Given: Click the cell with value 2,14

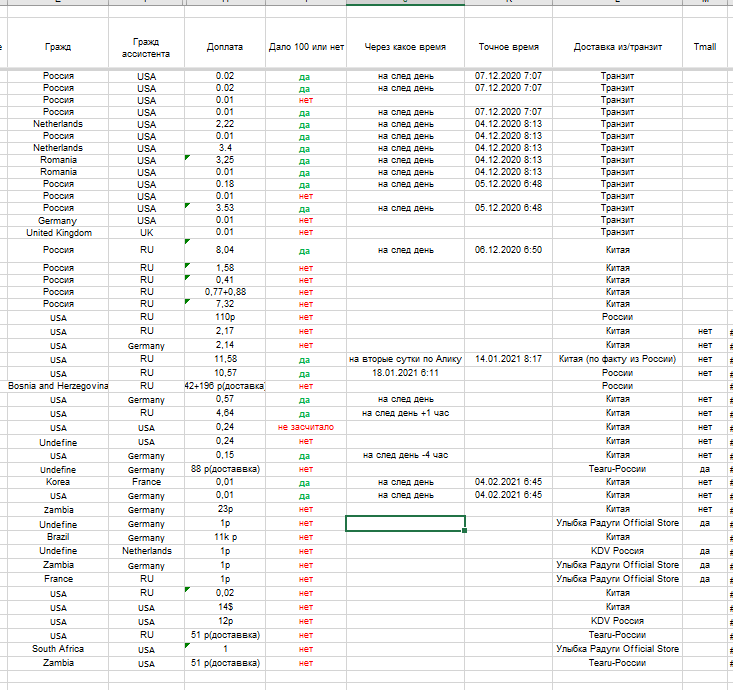Looking at the screenshot, I should pyautogui.click(x=225, y=345).
